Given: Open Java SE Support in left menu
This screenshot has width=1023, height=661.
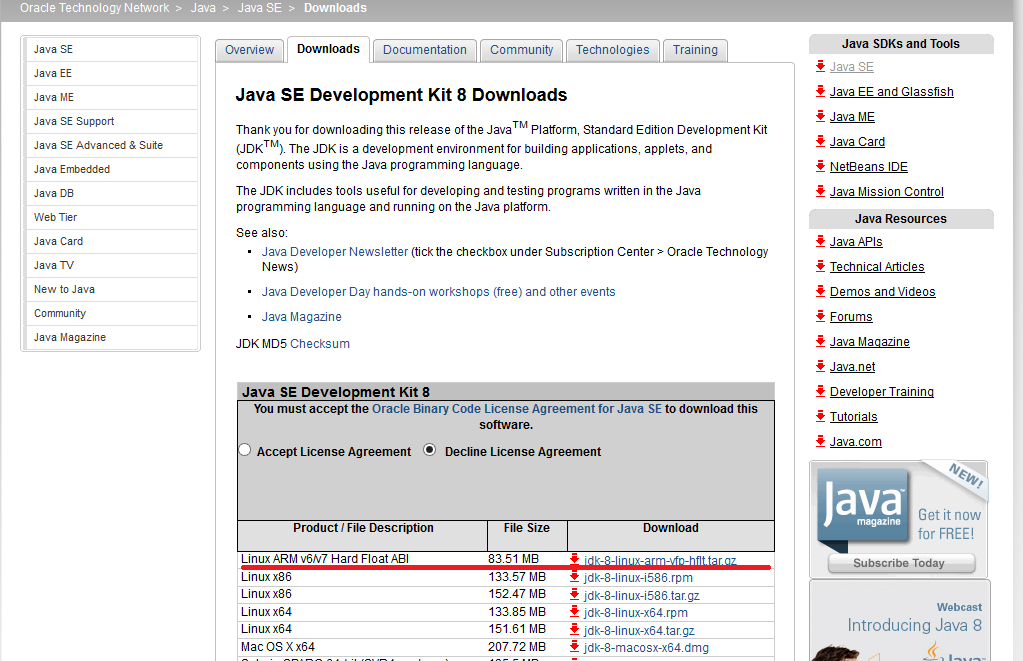Looking at the screenshot, I should click(x=111, y=121).
